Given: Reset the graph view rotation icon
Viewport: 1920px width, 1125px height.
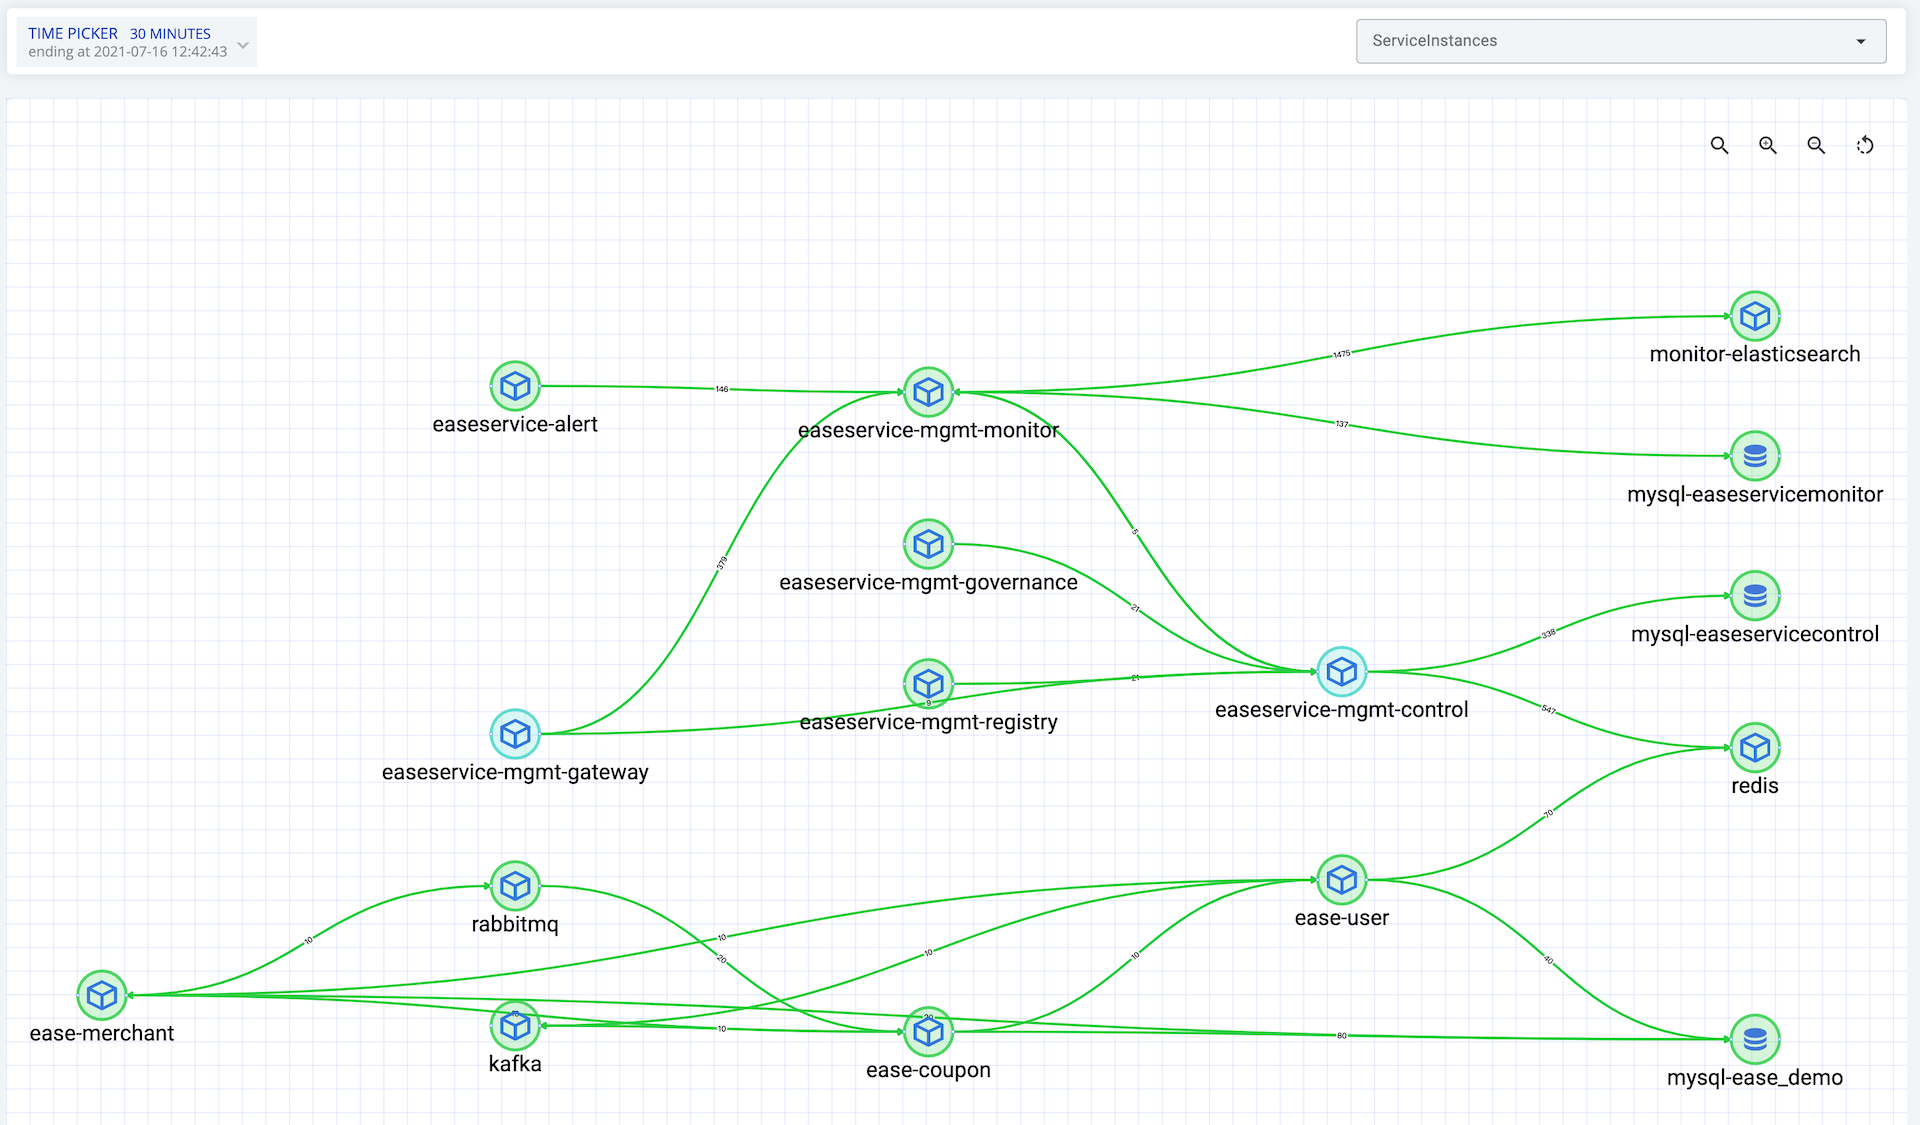Looking at the screenshot, I should [x=1865, y=146].
